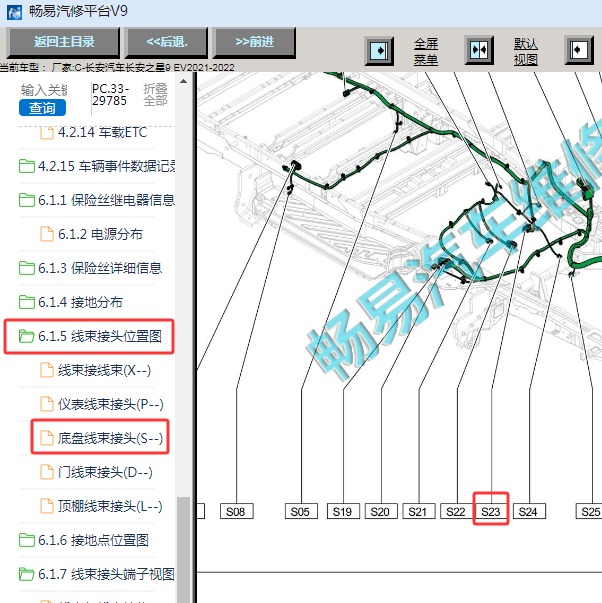The width and height of the screenshot is (602, 603).
Task: Click document icon of 线束接线束(X--)
Action: pyautogui.click(x=47, y=370)
